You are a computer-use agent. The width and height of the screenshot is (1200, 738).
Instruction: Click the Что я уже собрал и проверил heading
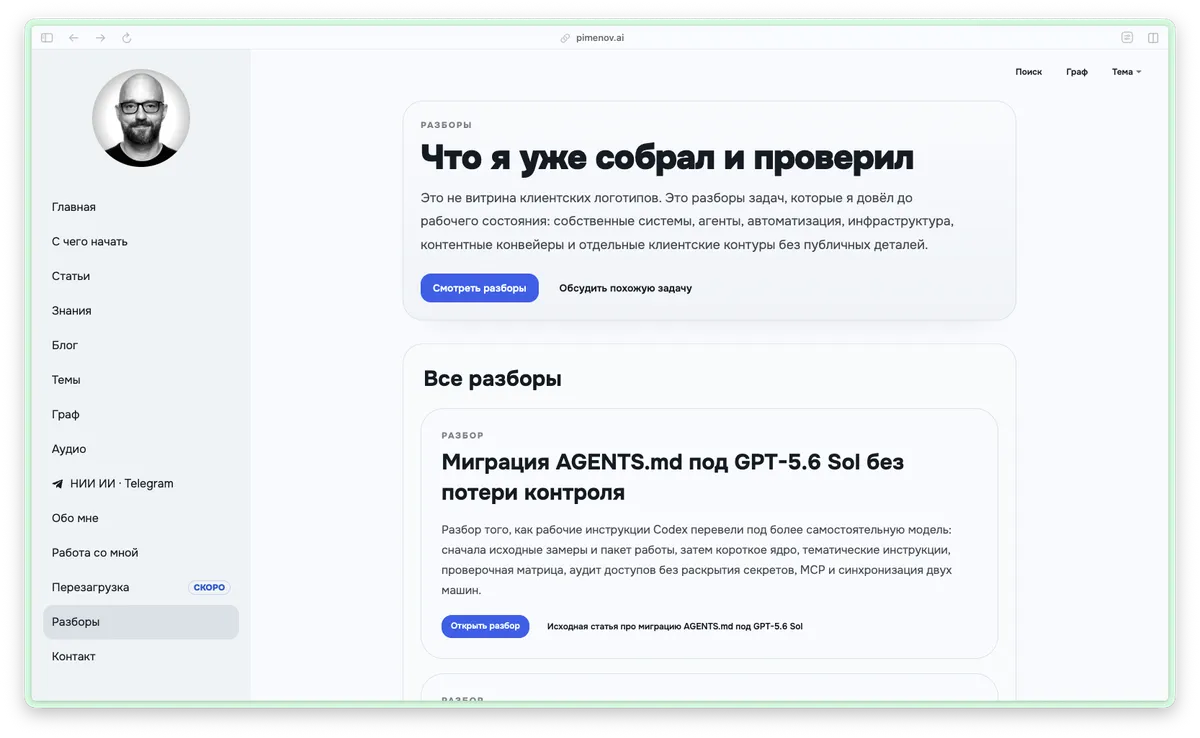click(667, 157)
